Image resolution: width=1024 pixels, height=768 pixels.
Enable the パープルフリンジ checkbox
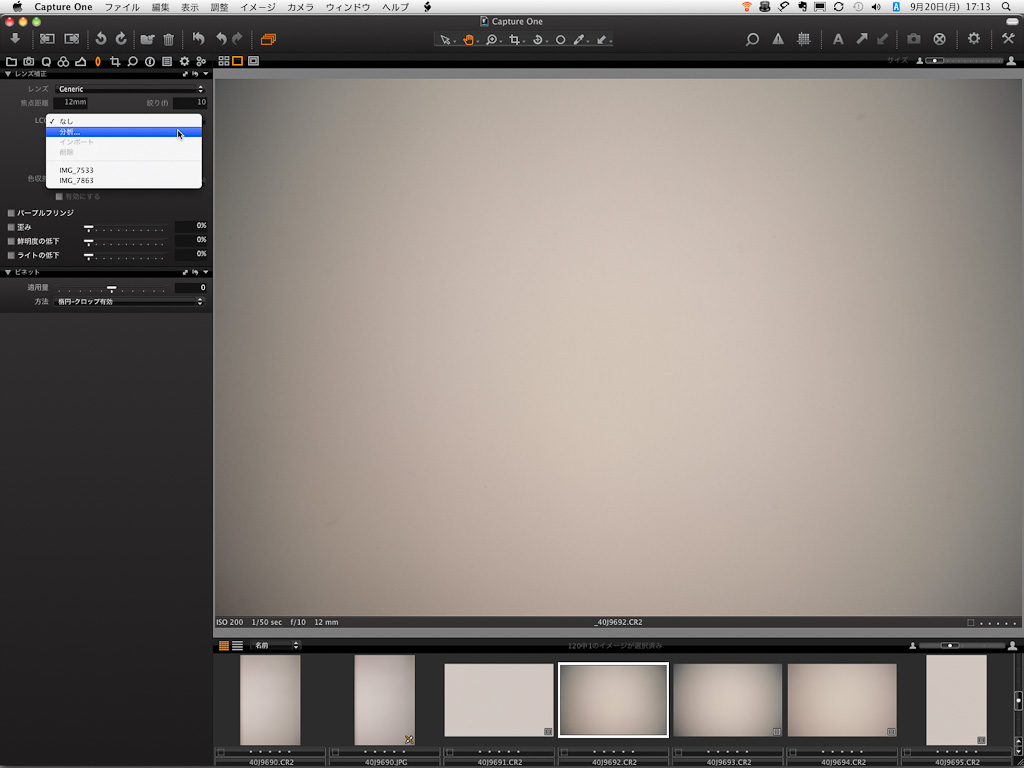tap(12, 213)
